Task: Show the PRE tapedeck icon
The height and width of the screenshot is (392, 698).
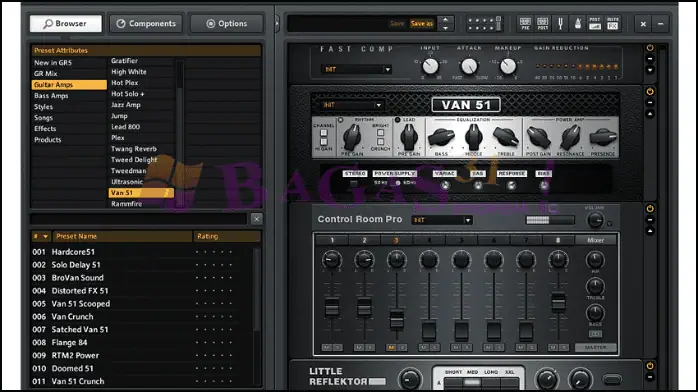Action: click(525, 24)
